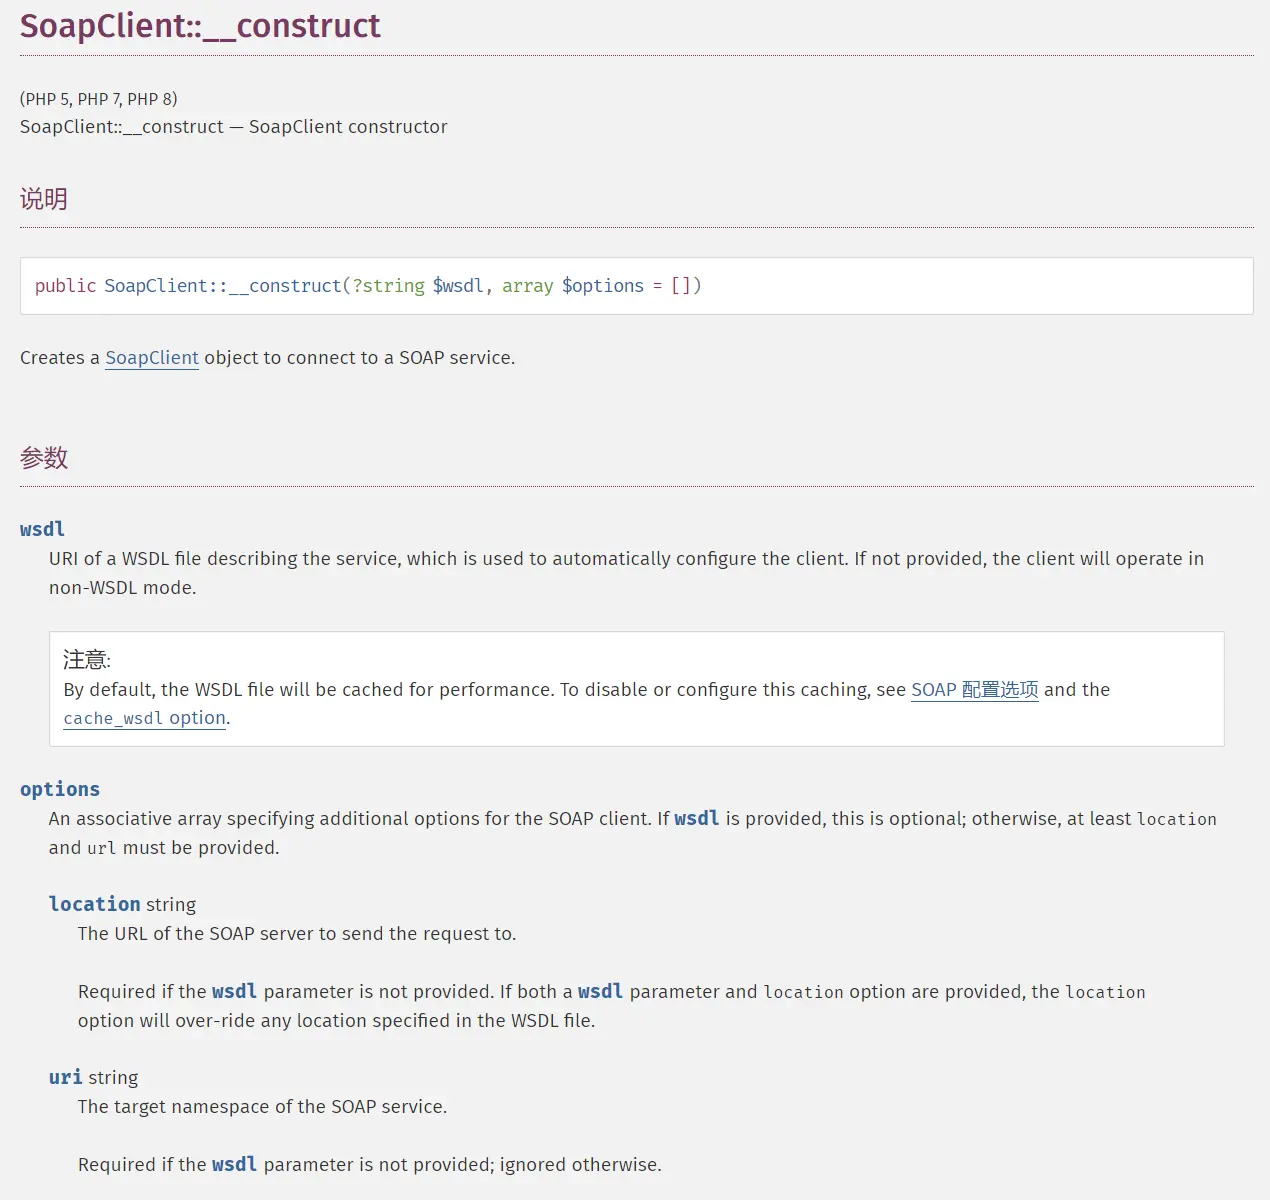Click $options in the method signature
The width and height of the screenshot is (1270, 1200).
602,286
